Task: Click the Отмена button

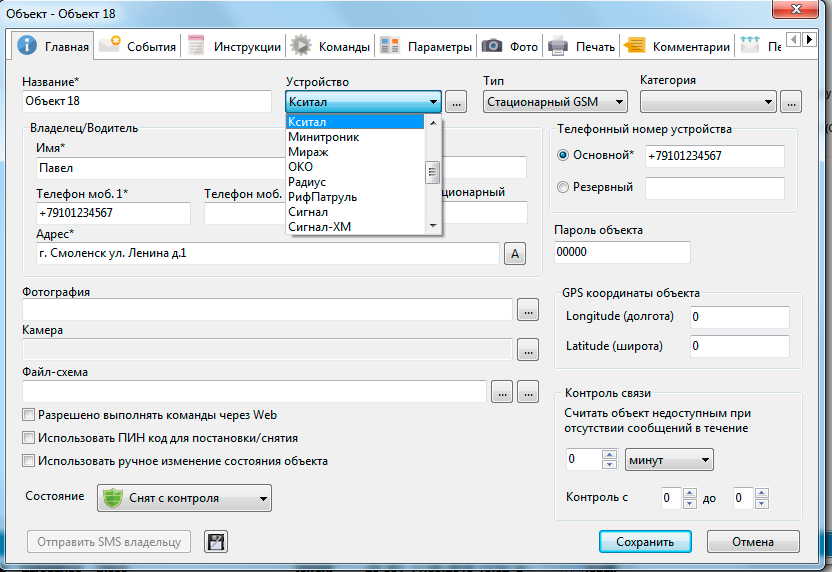Action: coord(753,542)
